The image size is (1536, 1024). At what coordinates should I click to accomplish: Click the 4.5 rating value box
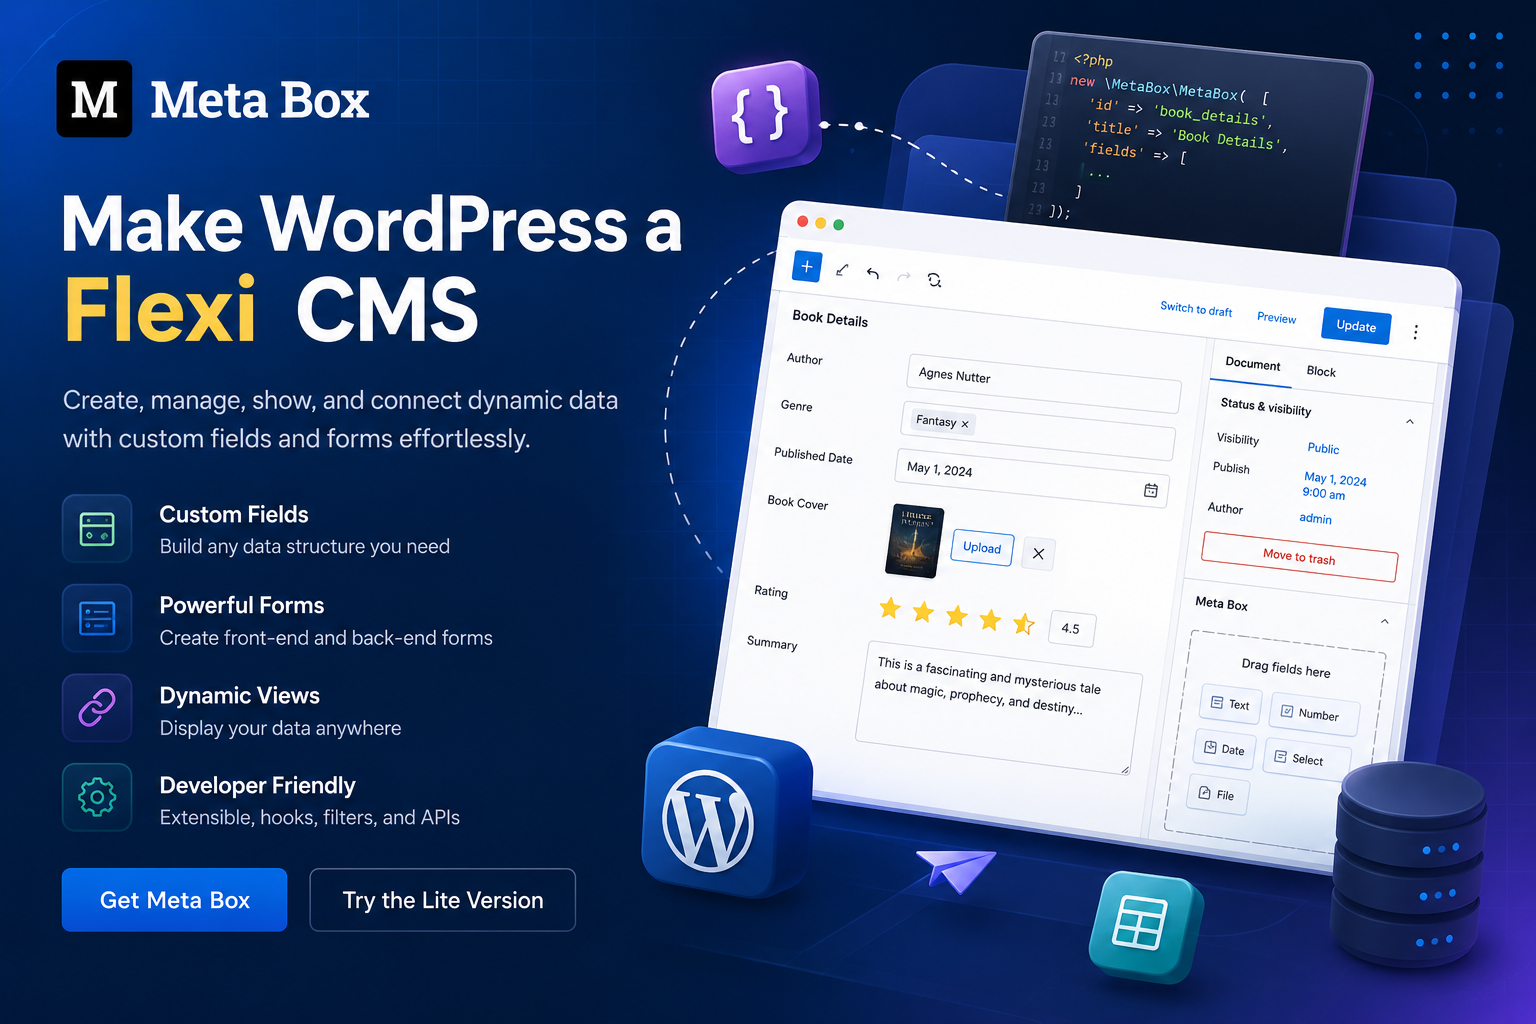pos(1071,629)
